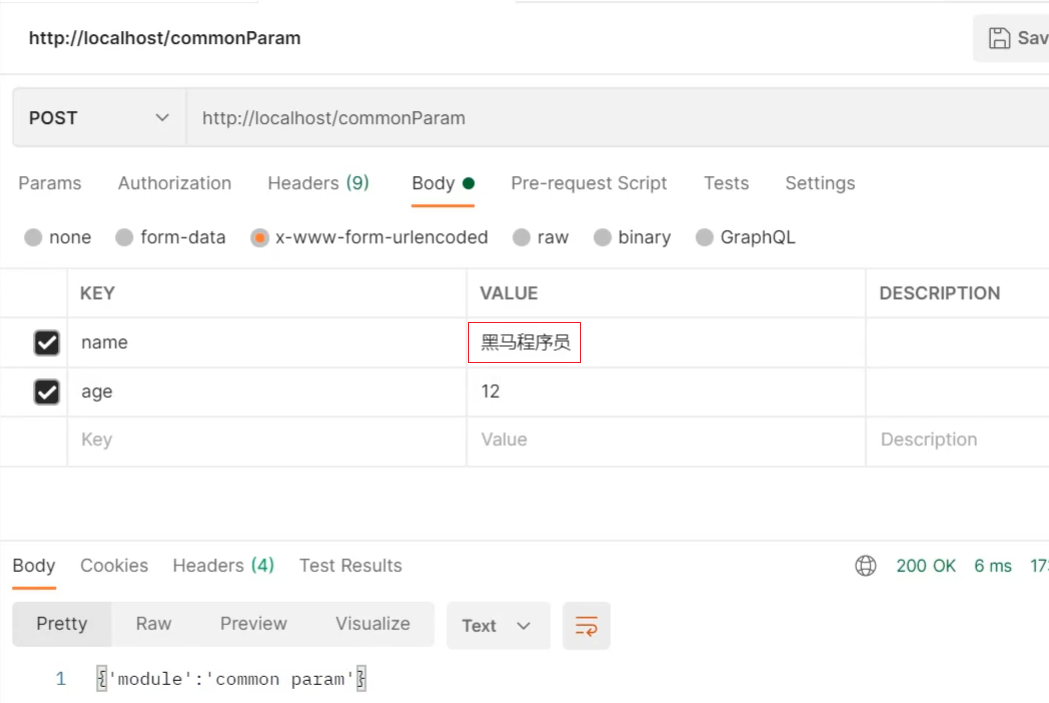
Task: Uncheck the name parameter checkbox
Action: point(47,342)
